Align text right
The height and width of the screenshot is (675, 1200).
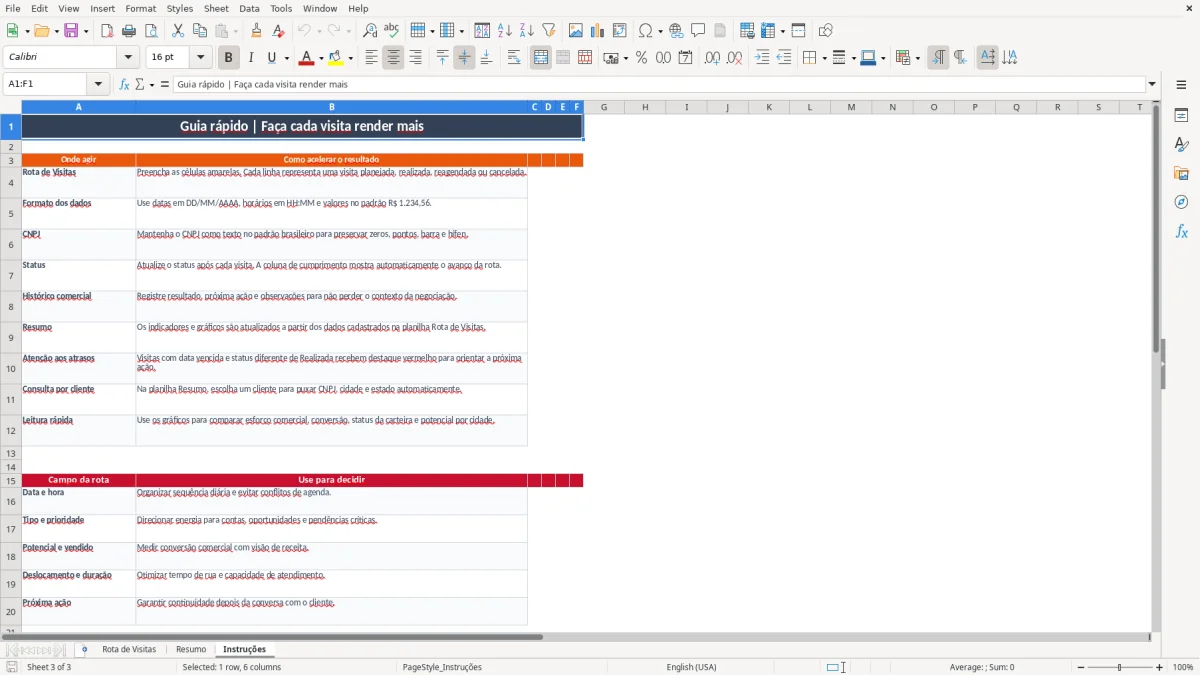coord(415,58)
